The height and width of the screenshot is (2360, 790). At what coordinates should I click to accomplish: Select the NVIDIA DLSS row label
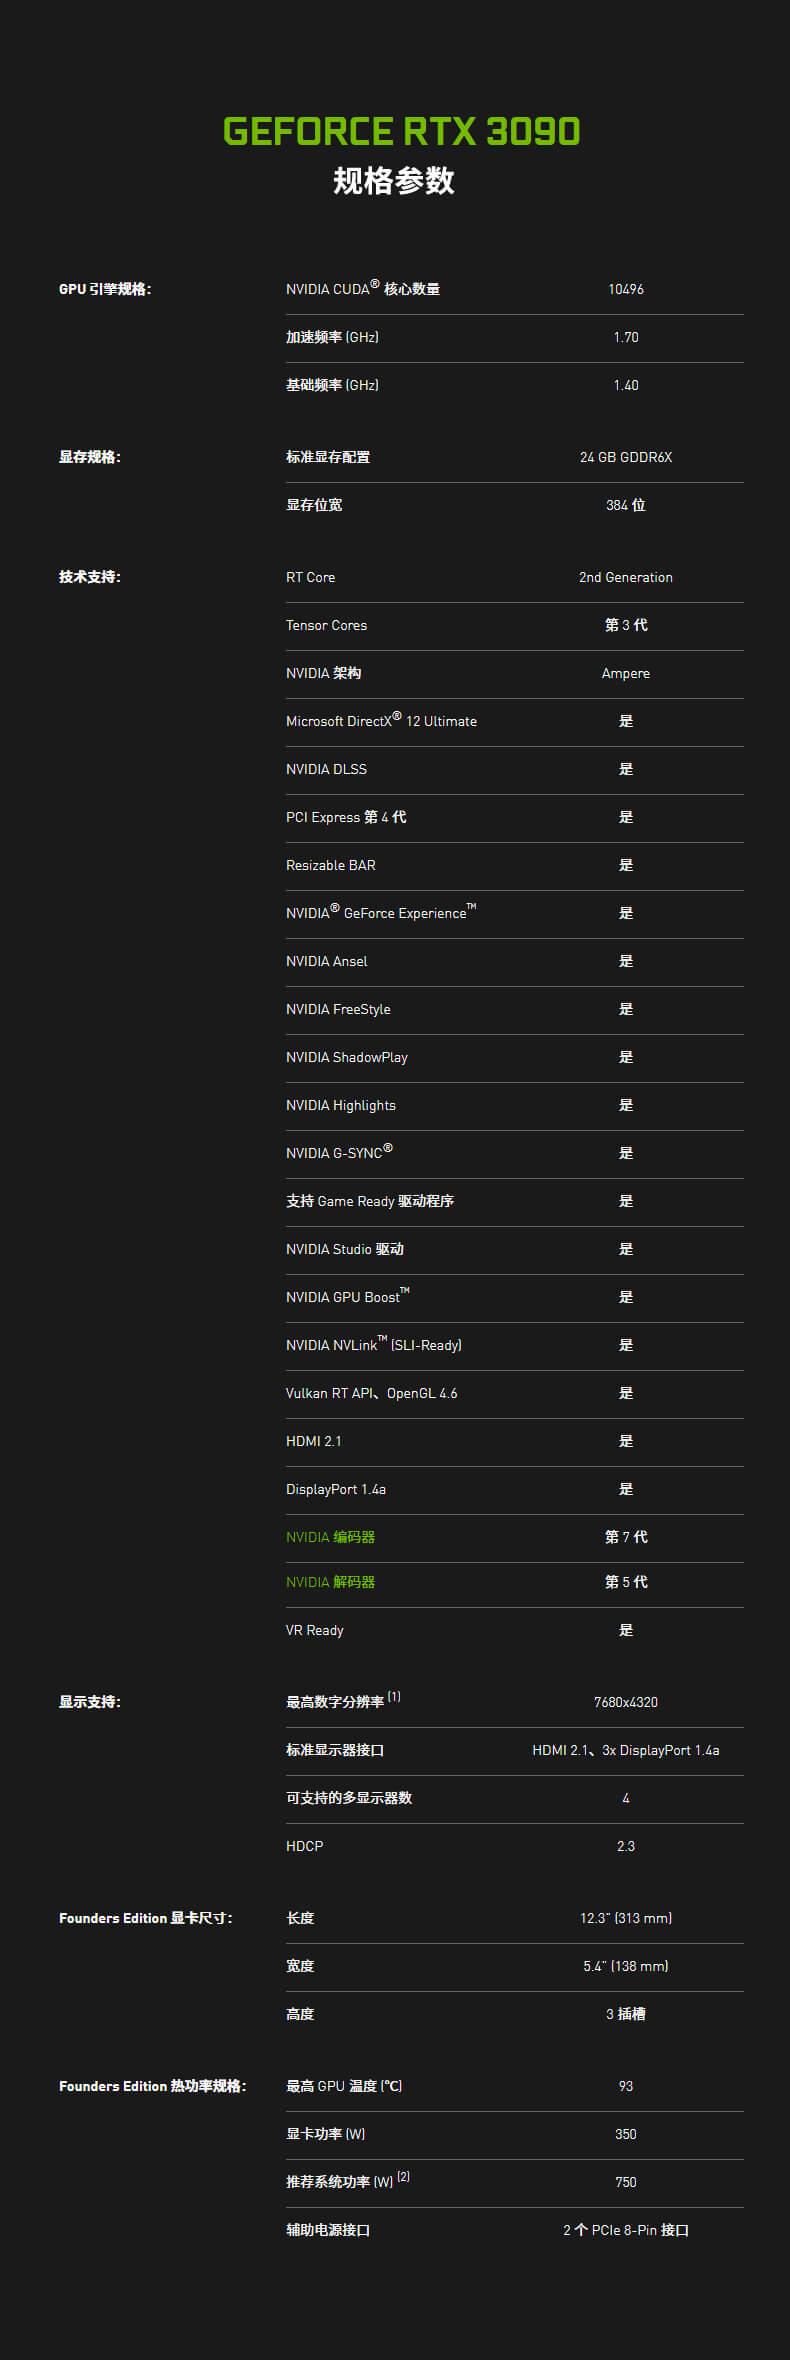326,769
